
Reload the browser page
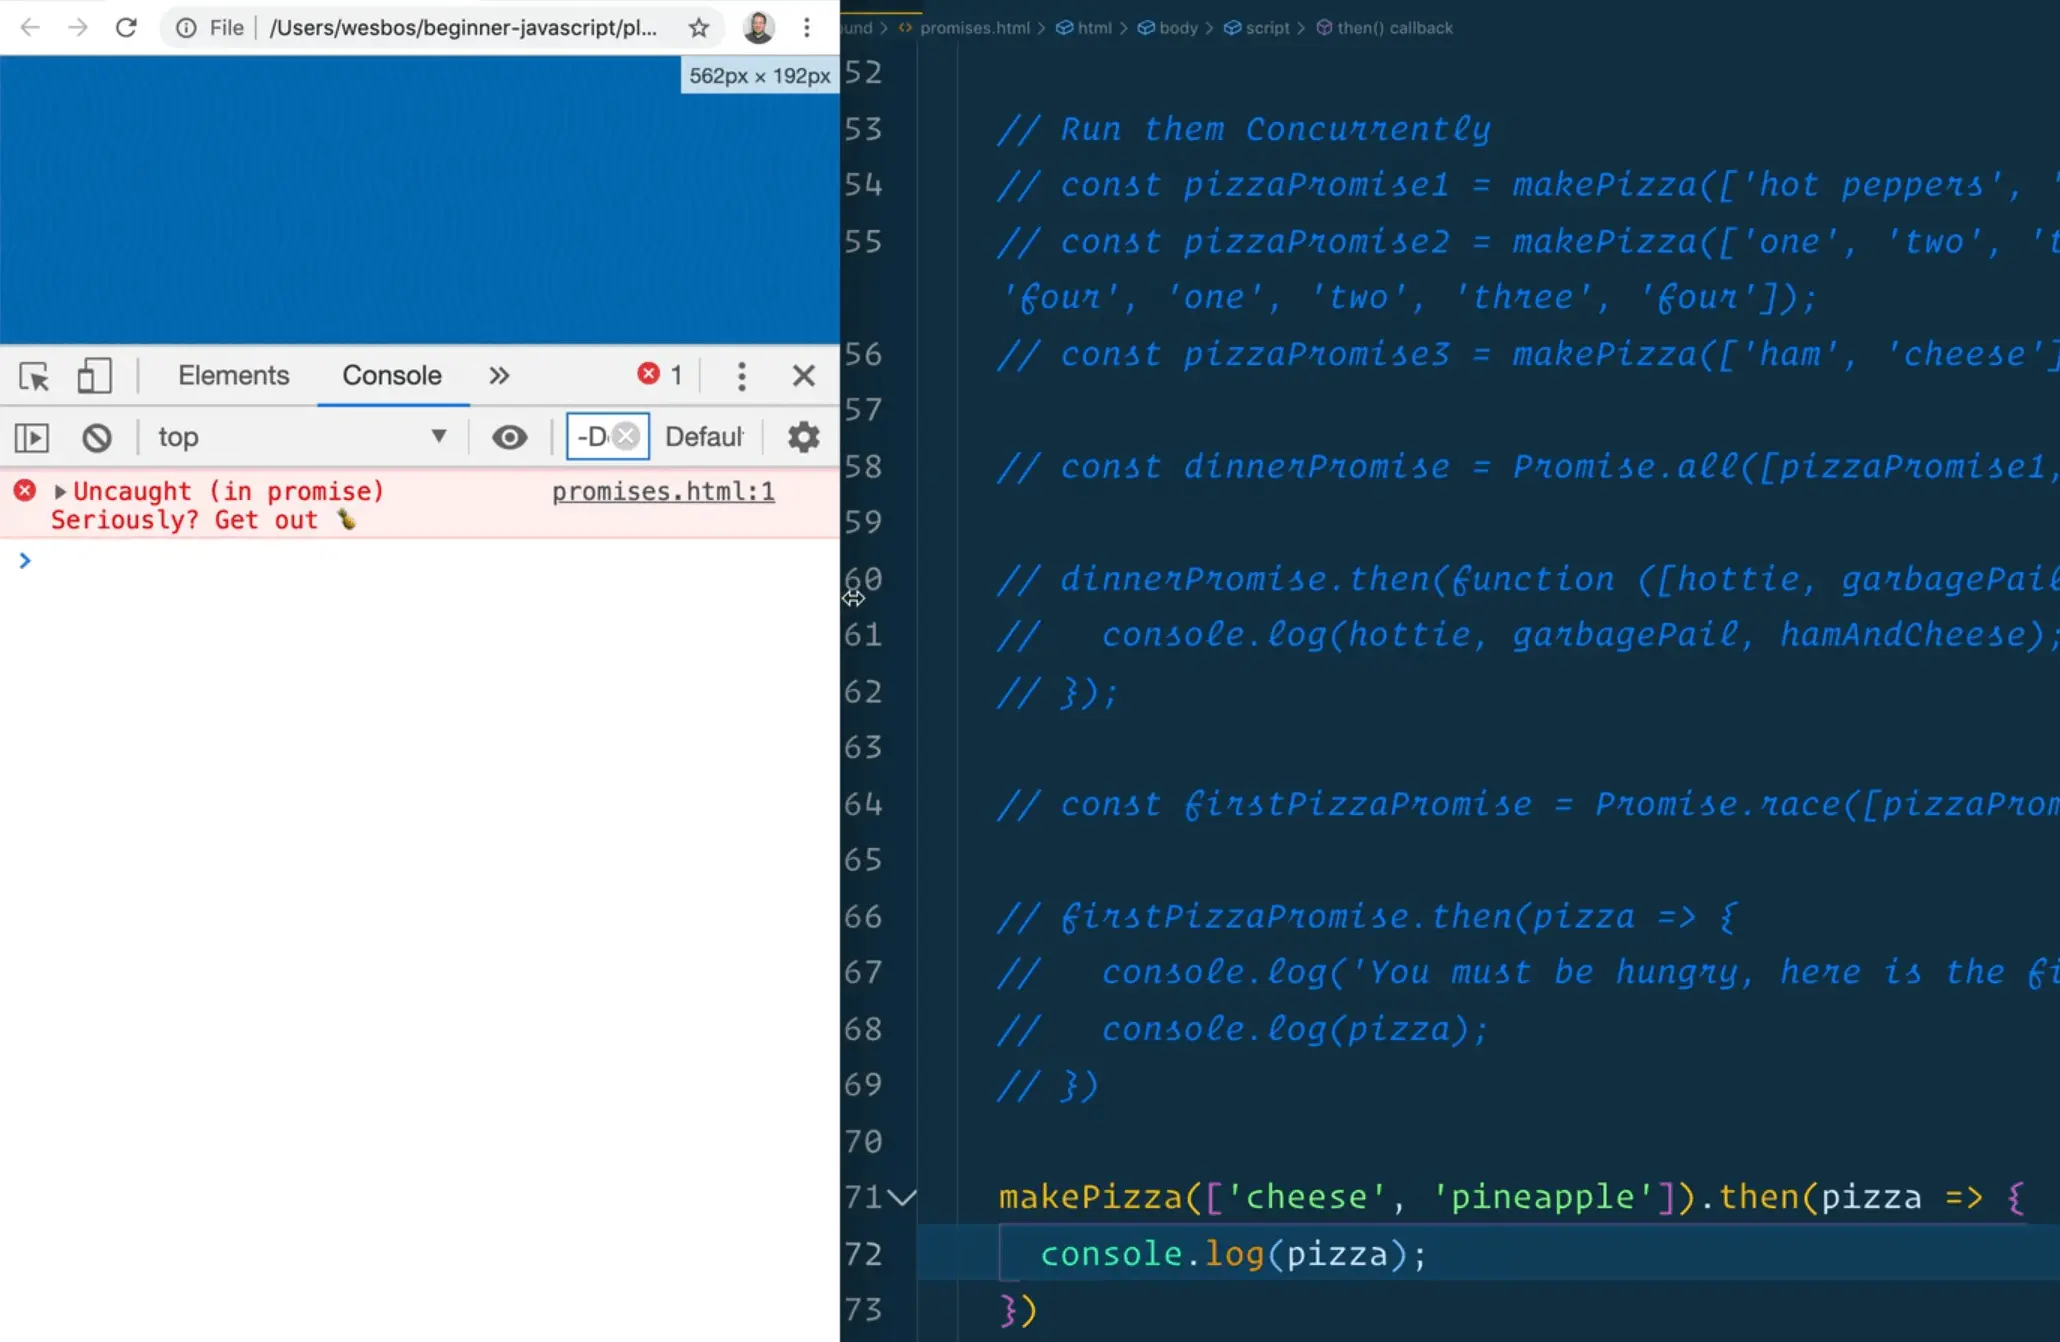click(126, 28)
